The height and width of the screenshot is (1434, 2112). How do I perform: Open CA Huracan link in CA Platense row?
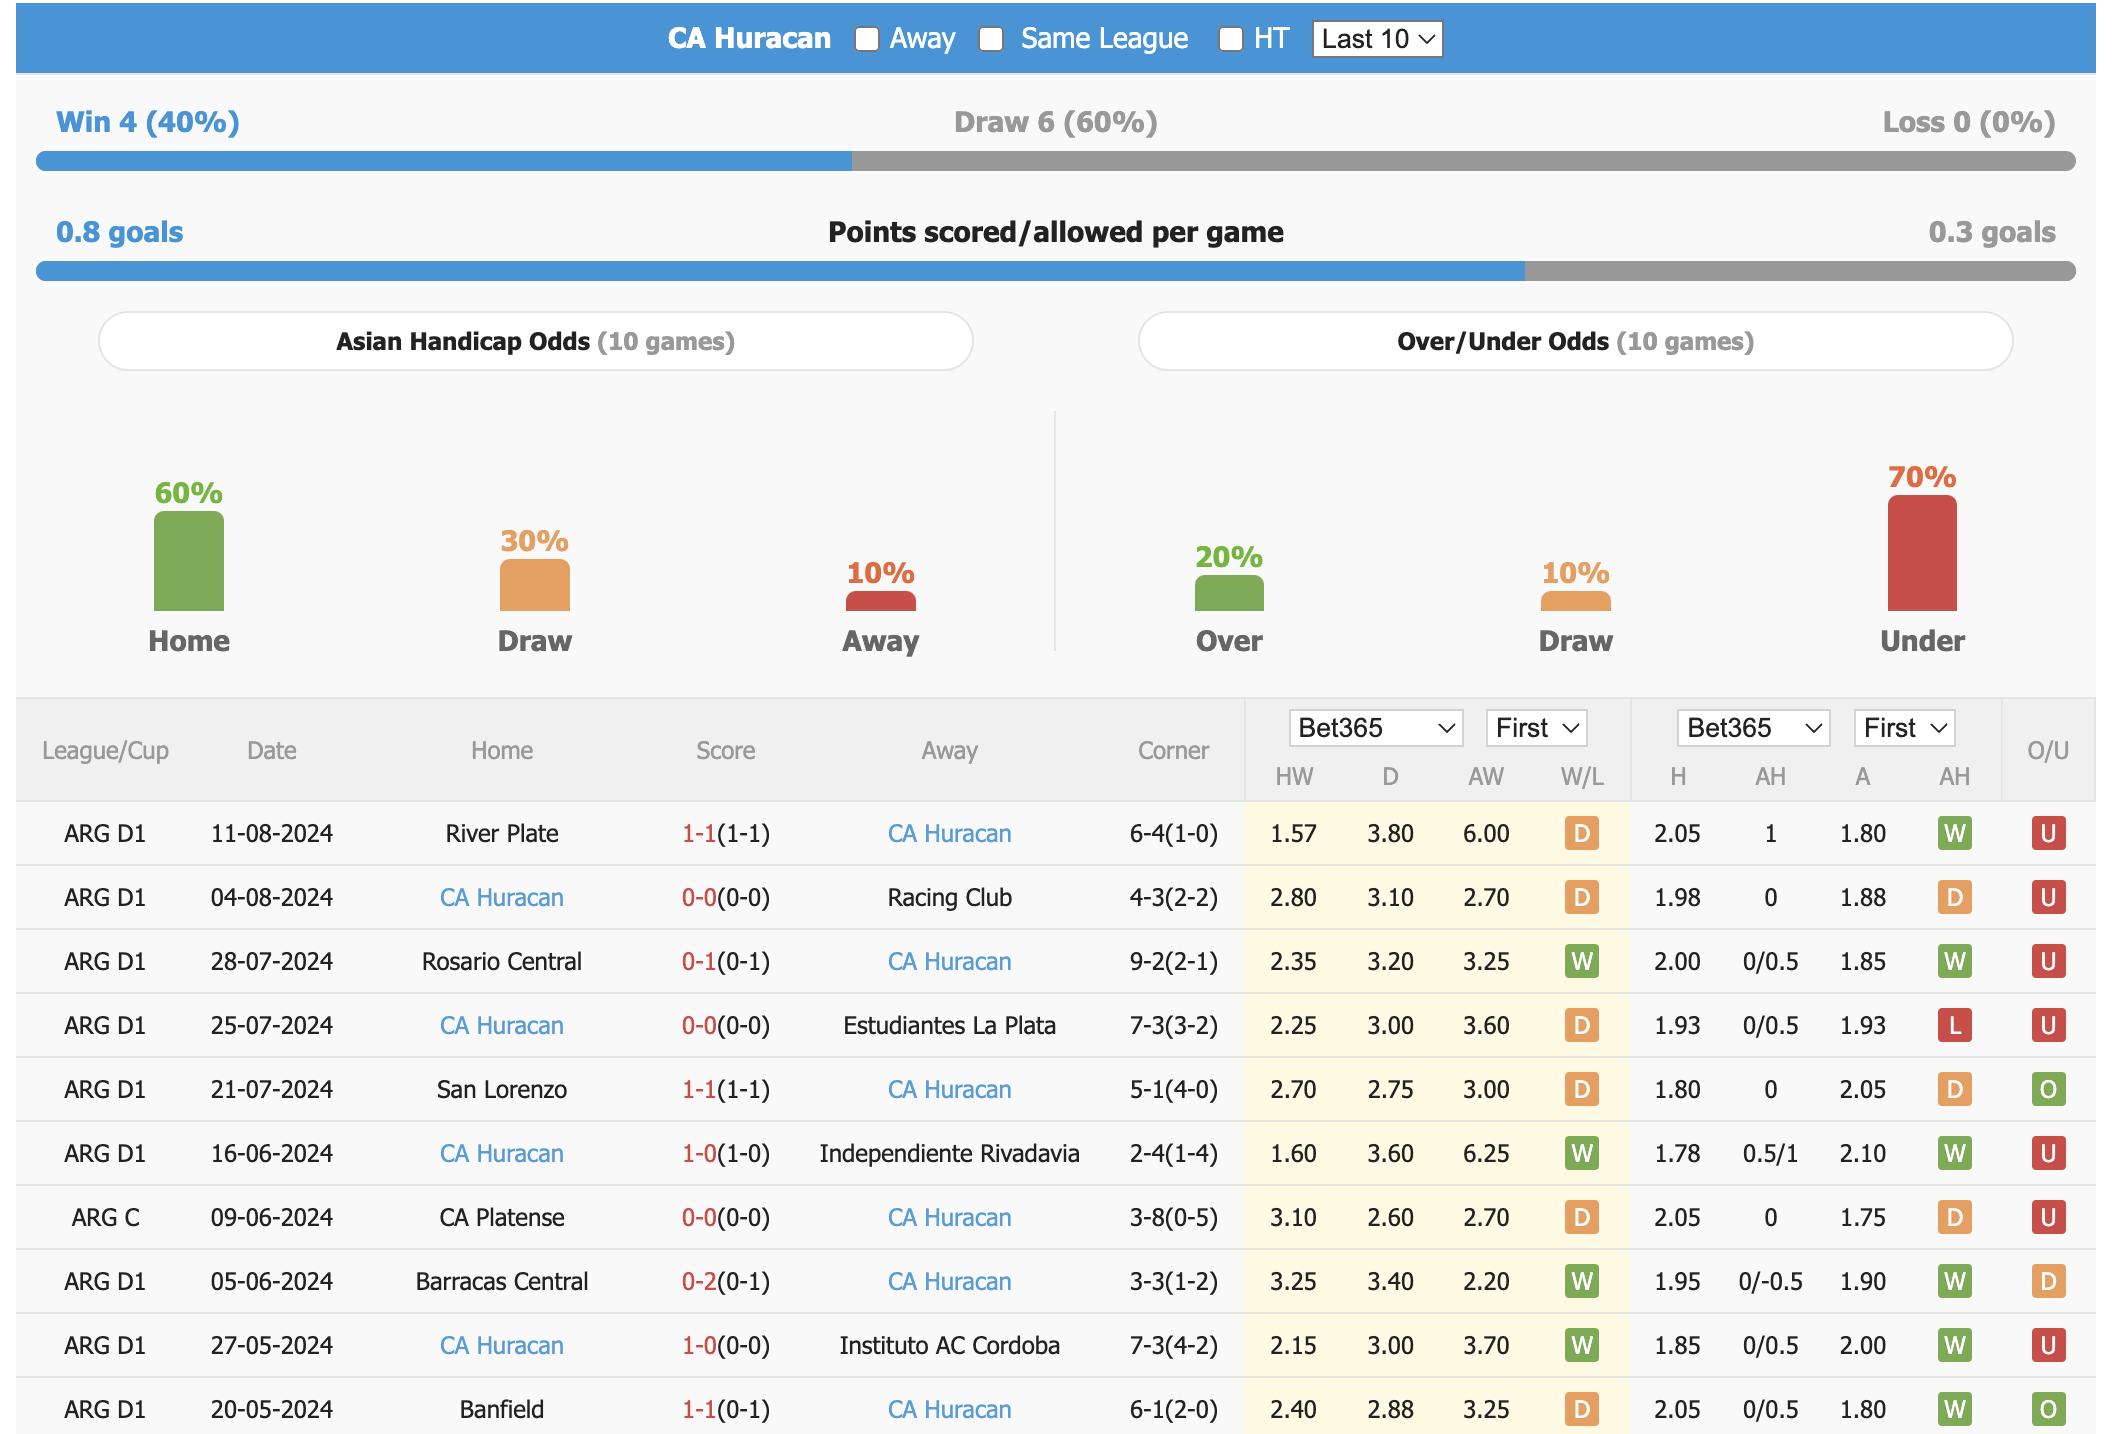(x=950, y=1217)
